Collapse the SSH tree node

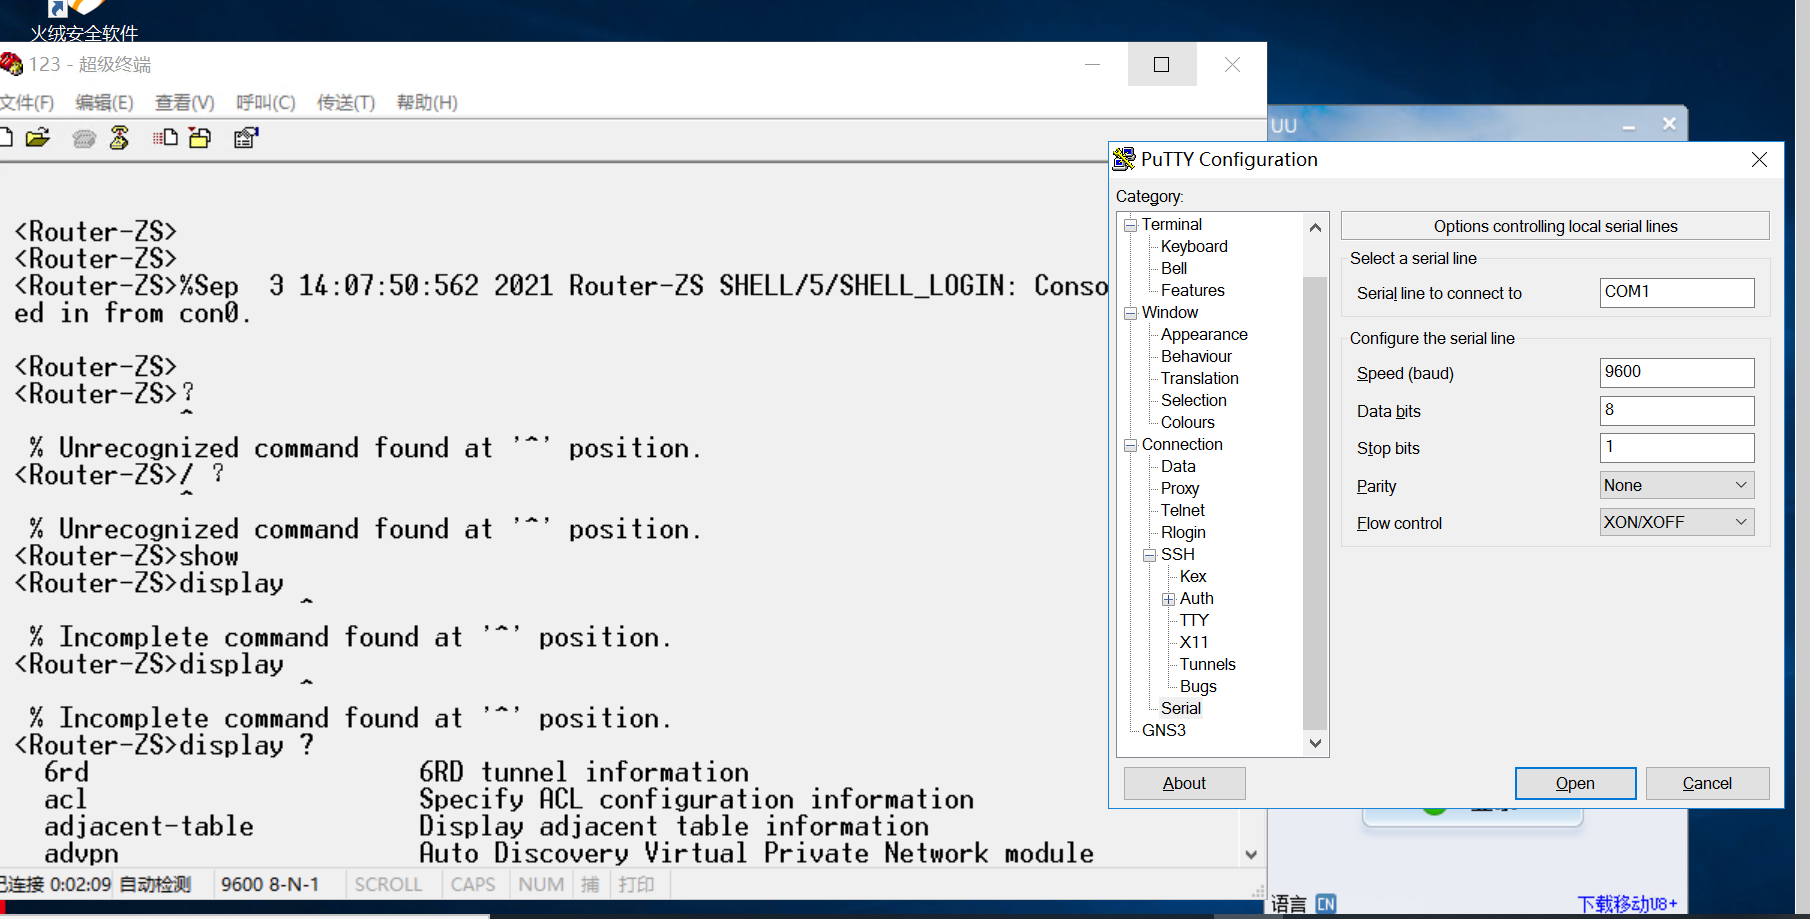pos(1150,555)
